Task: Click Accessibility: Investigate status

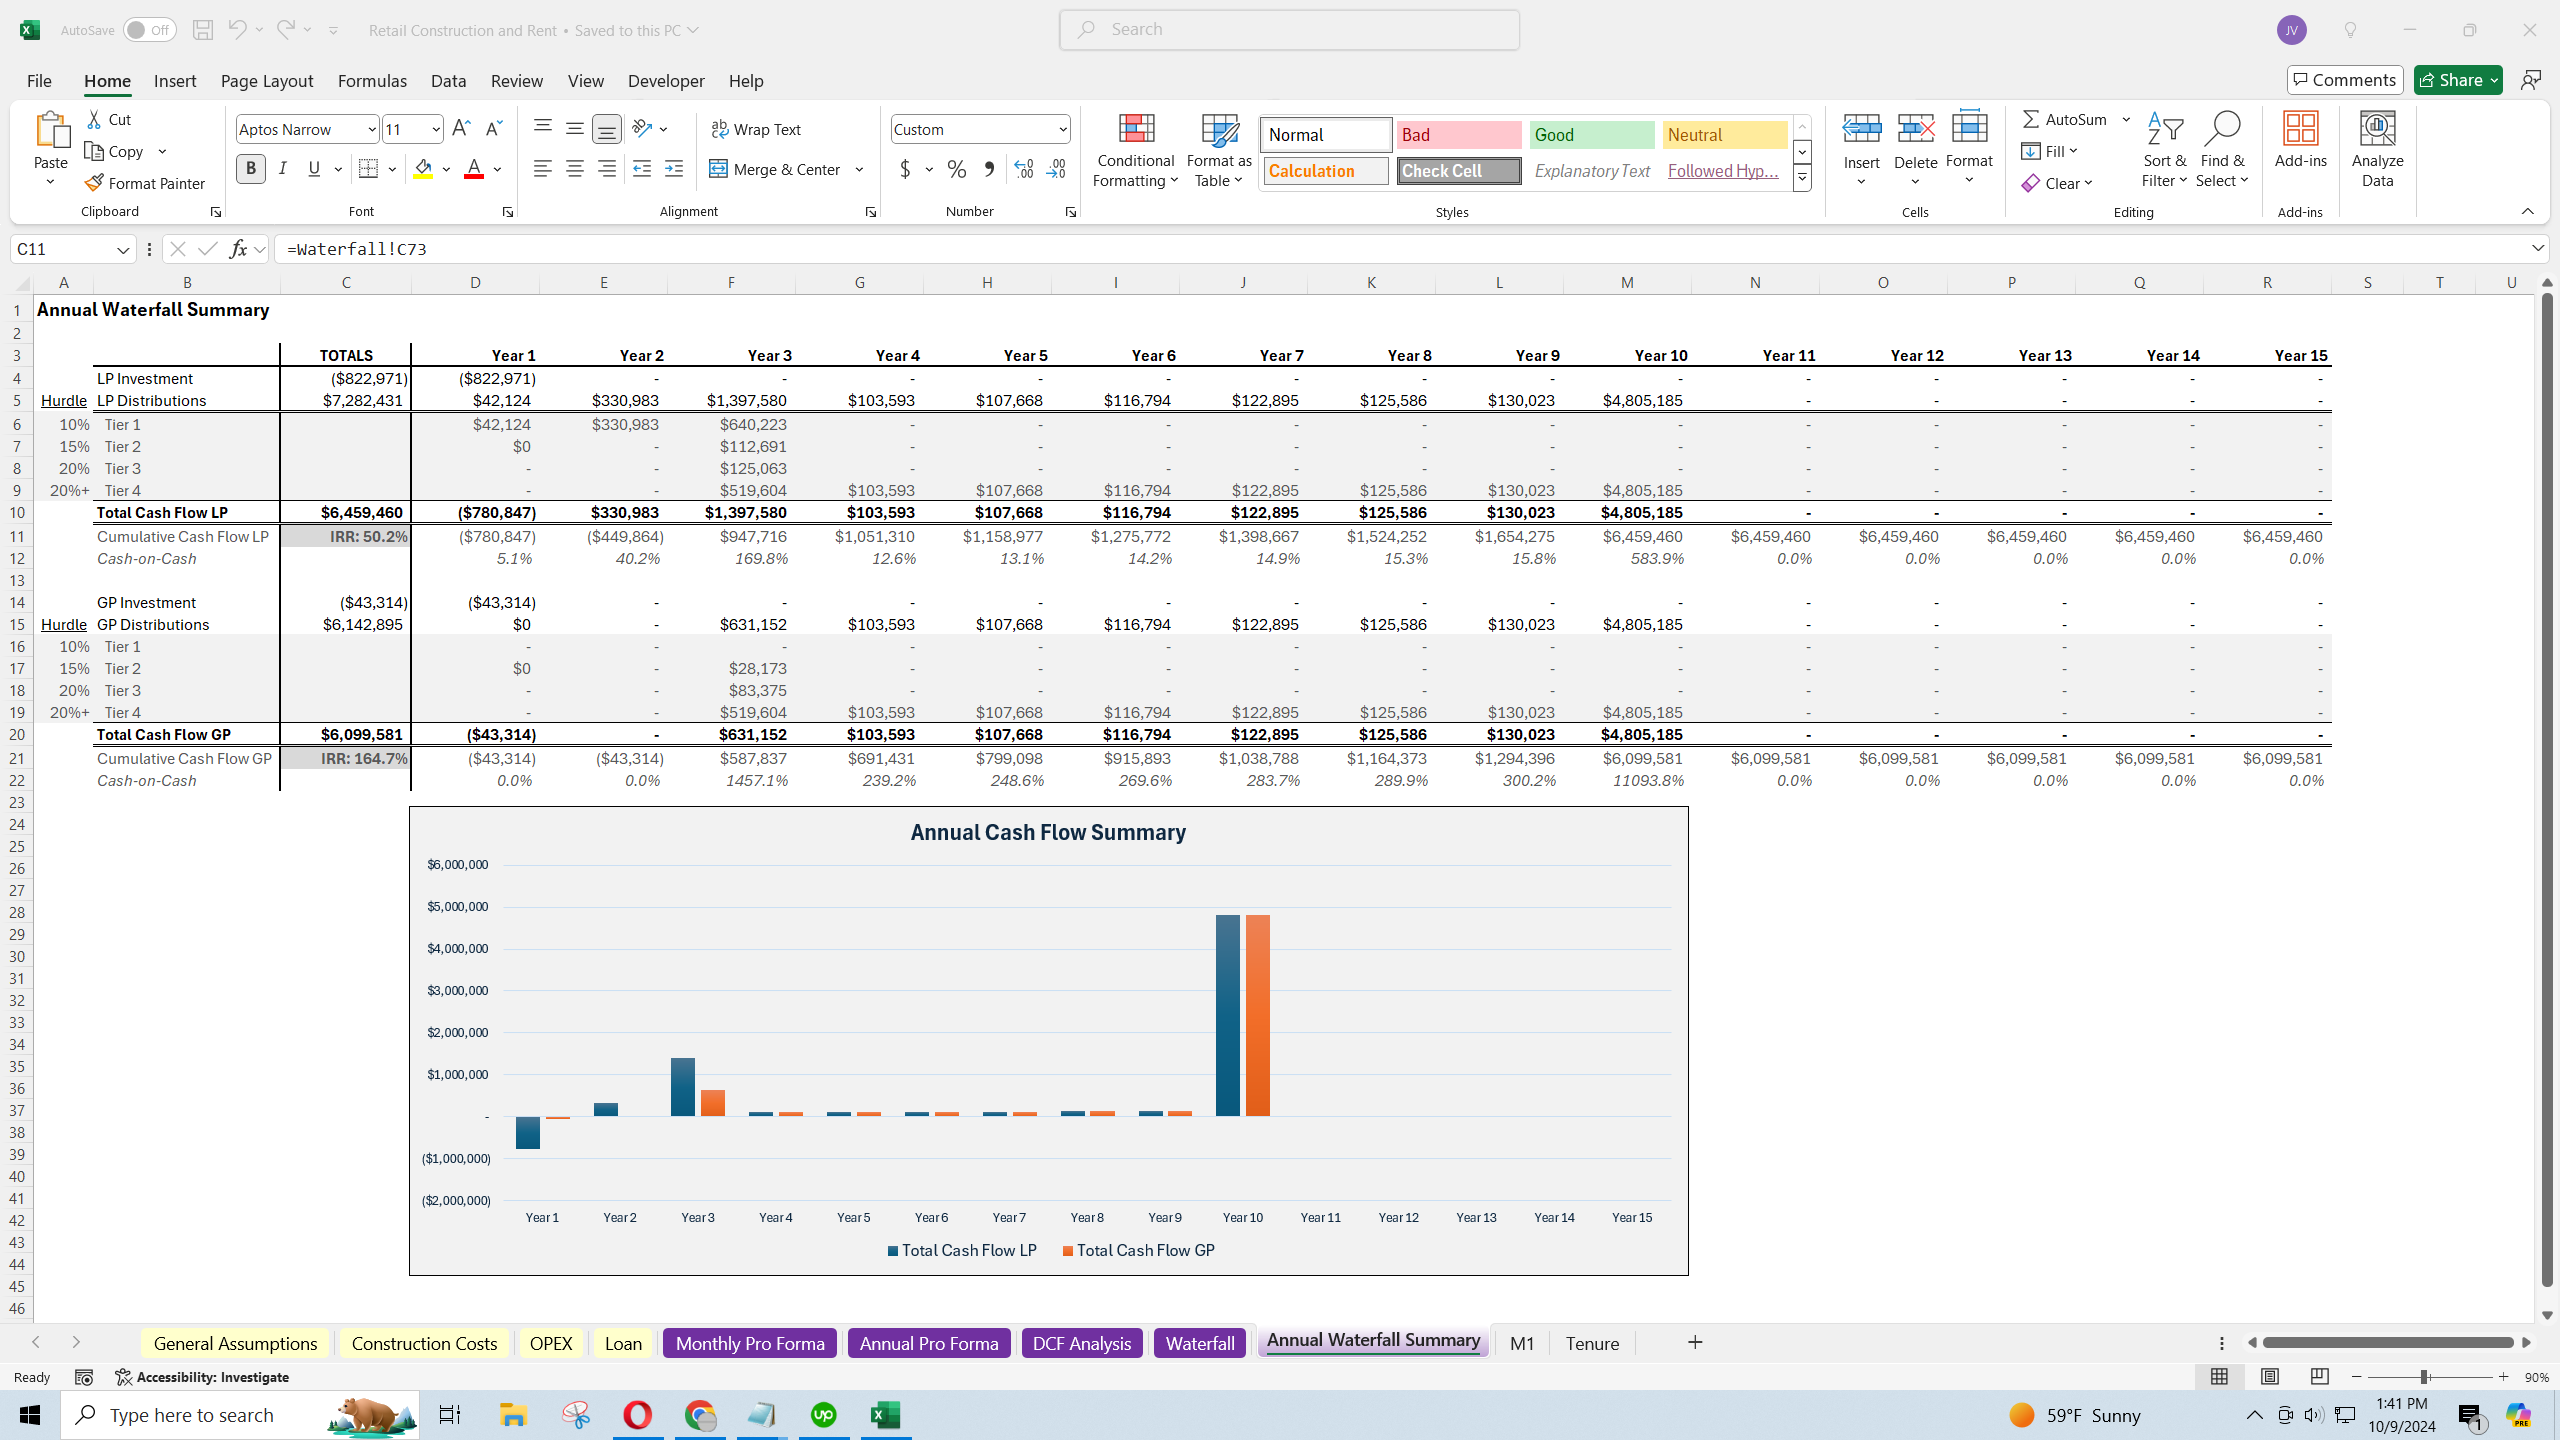Action: click(x=202, y=1377)
